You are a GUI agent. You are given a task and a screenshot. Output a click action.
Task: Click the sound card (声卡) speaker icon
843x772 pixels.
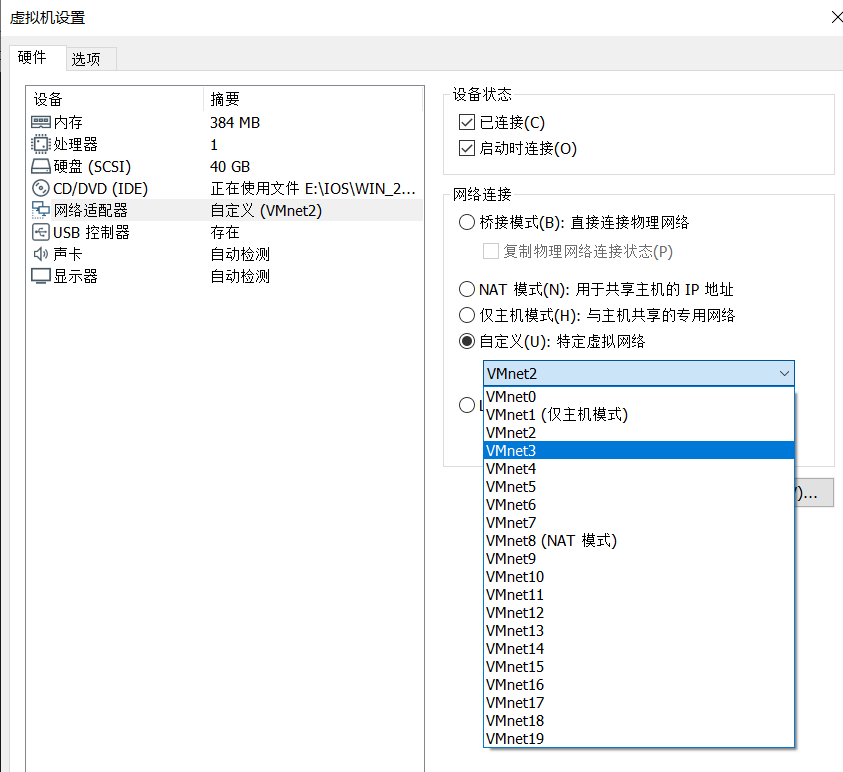point(41,254)
